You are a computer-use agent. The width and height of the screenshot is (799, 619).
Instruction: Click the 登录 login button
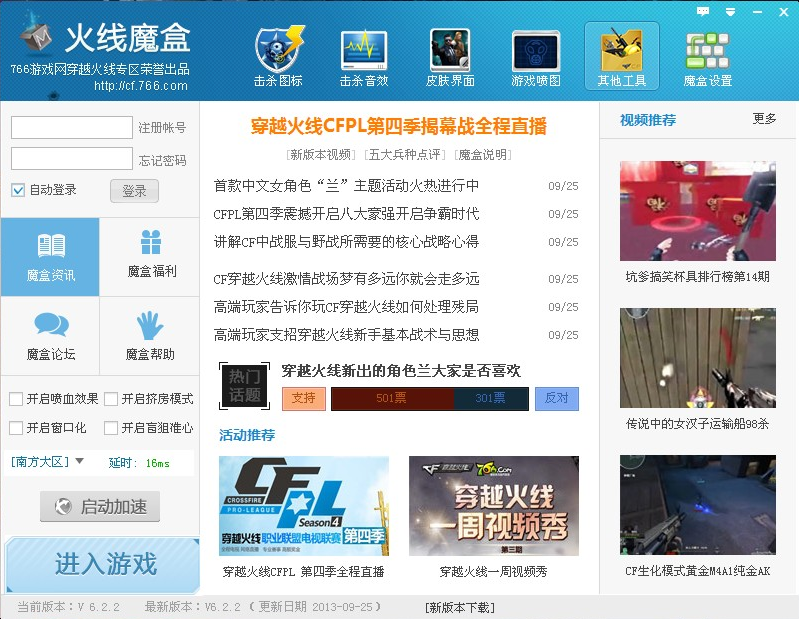coord(135,191)
